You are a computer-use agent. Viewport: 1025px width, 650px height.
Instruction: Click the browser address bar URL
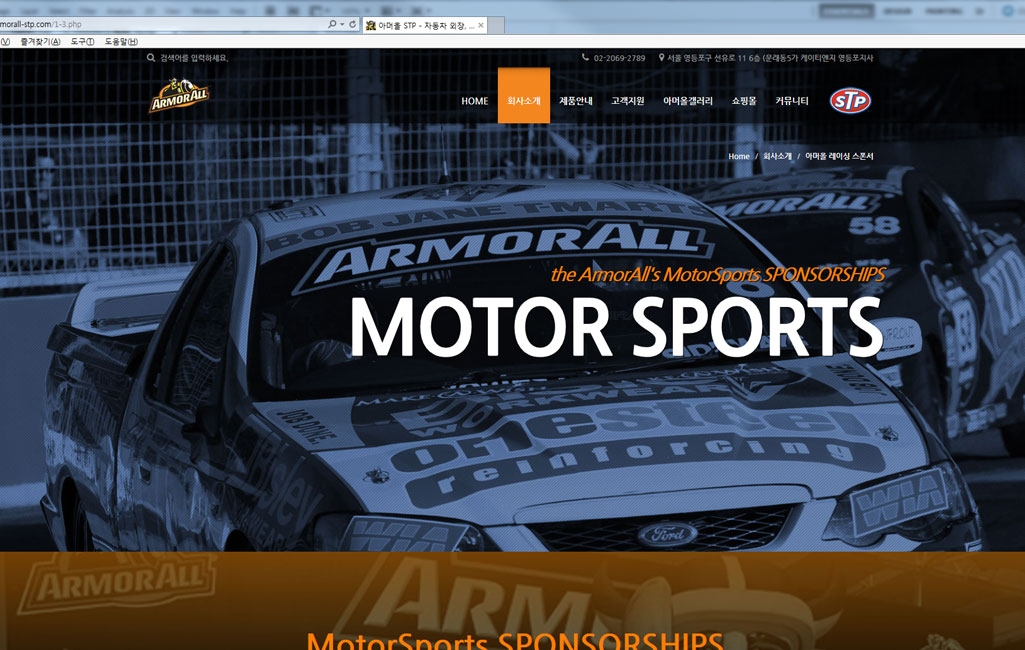point(41,24)
